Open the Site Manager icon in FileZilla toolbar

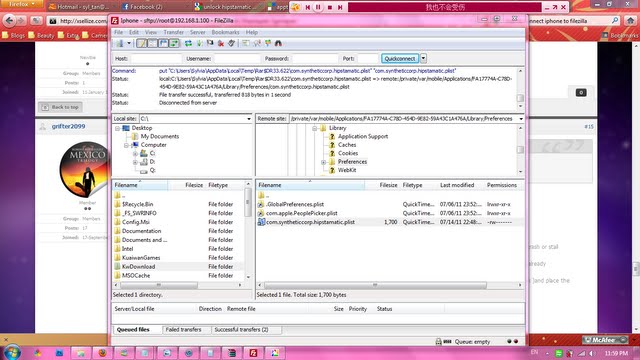[120, 43]
